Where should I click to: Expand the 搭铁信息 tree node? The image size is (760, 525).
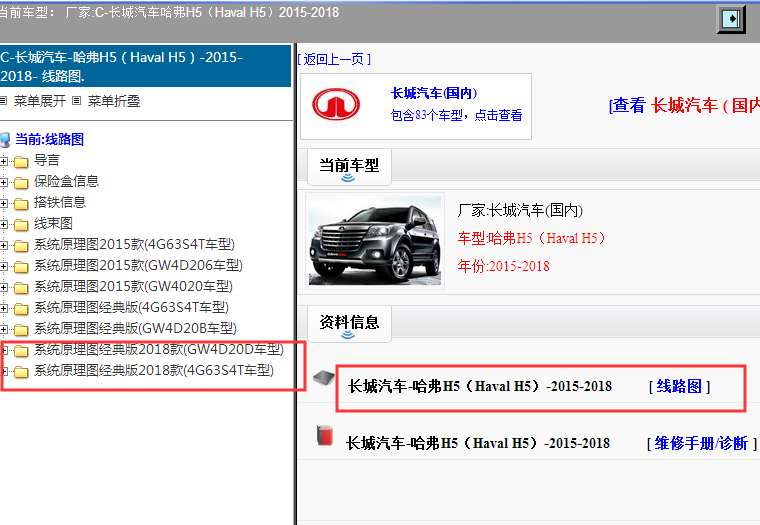tap(4, 204)
